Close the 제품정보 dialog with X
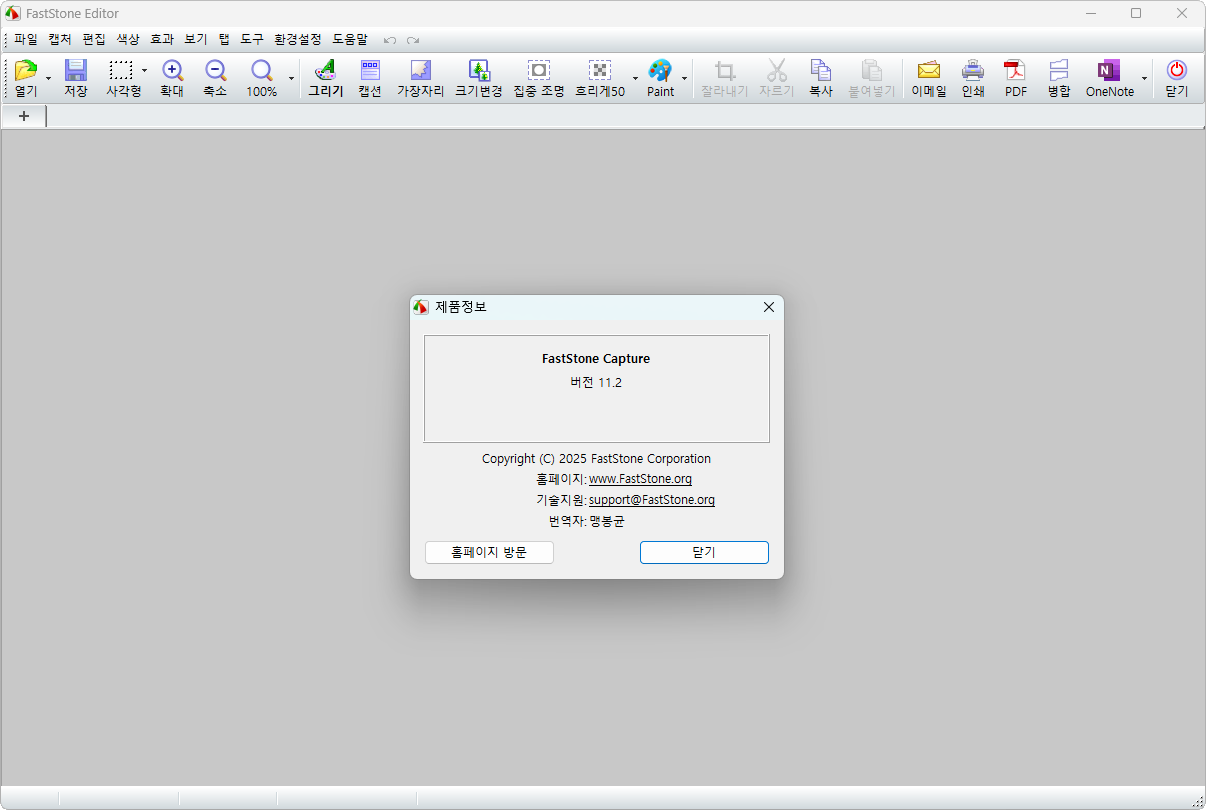 tap(769, 307)
